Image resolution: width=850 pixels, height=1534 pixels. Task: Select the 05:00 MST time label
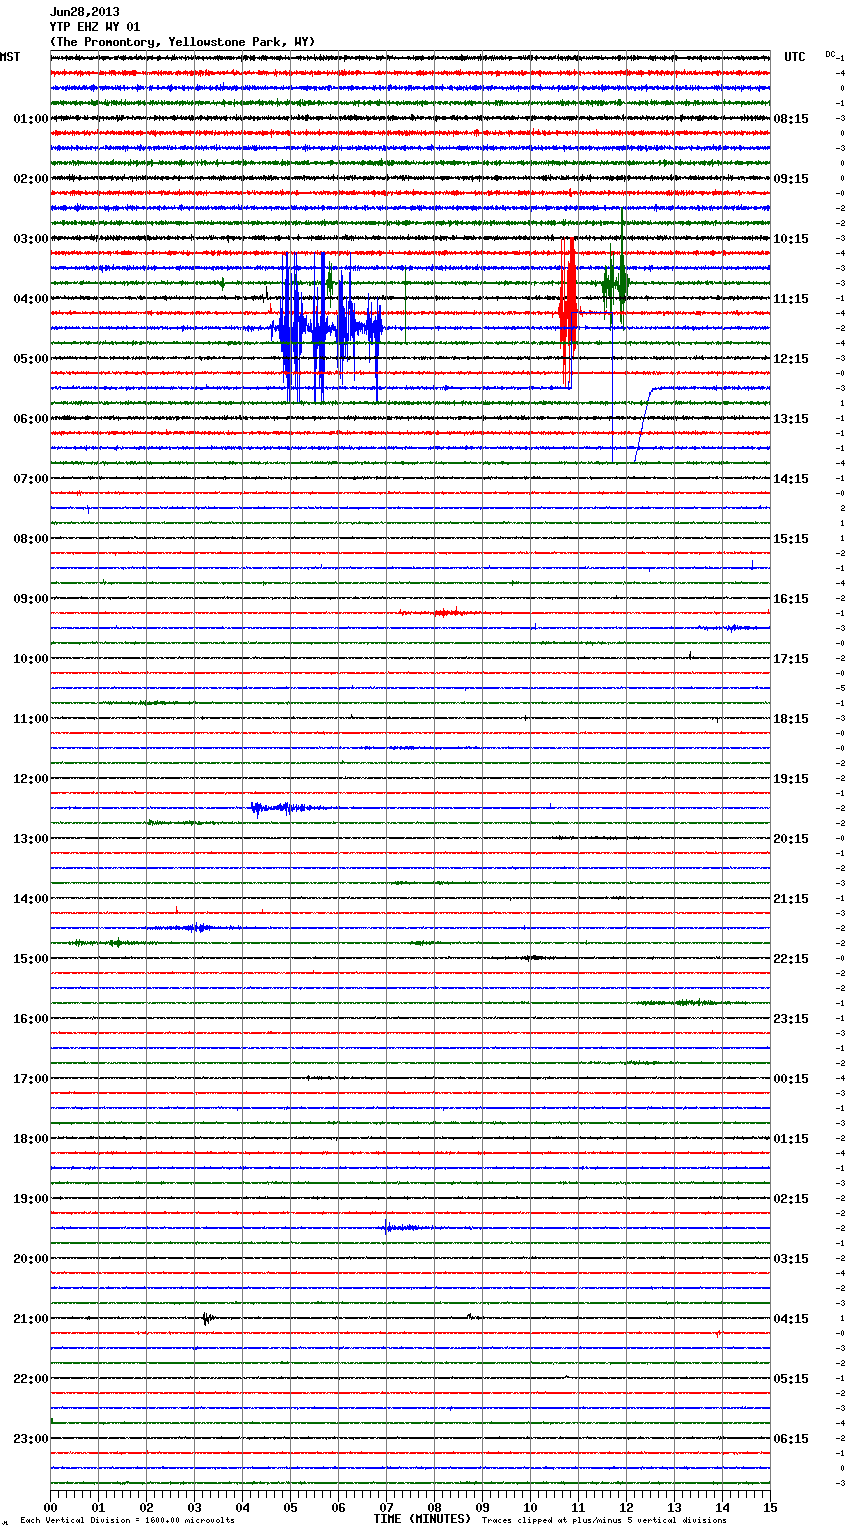point(31,359)
